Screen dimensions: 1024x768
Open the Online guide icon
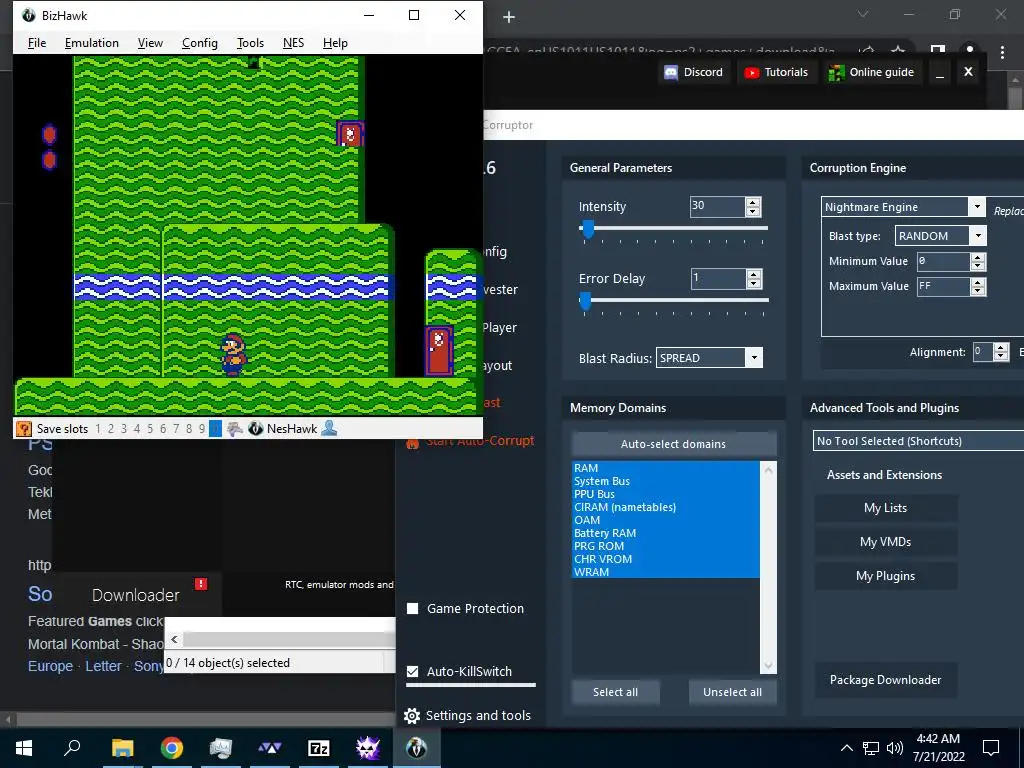(836, 72)
